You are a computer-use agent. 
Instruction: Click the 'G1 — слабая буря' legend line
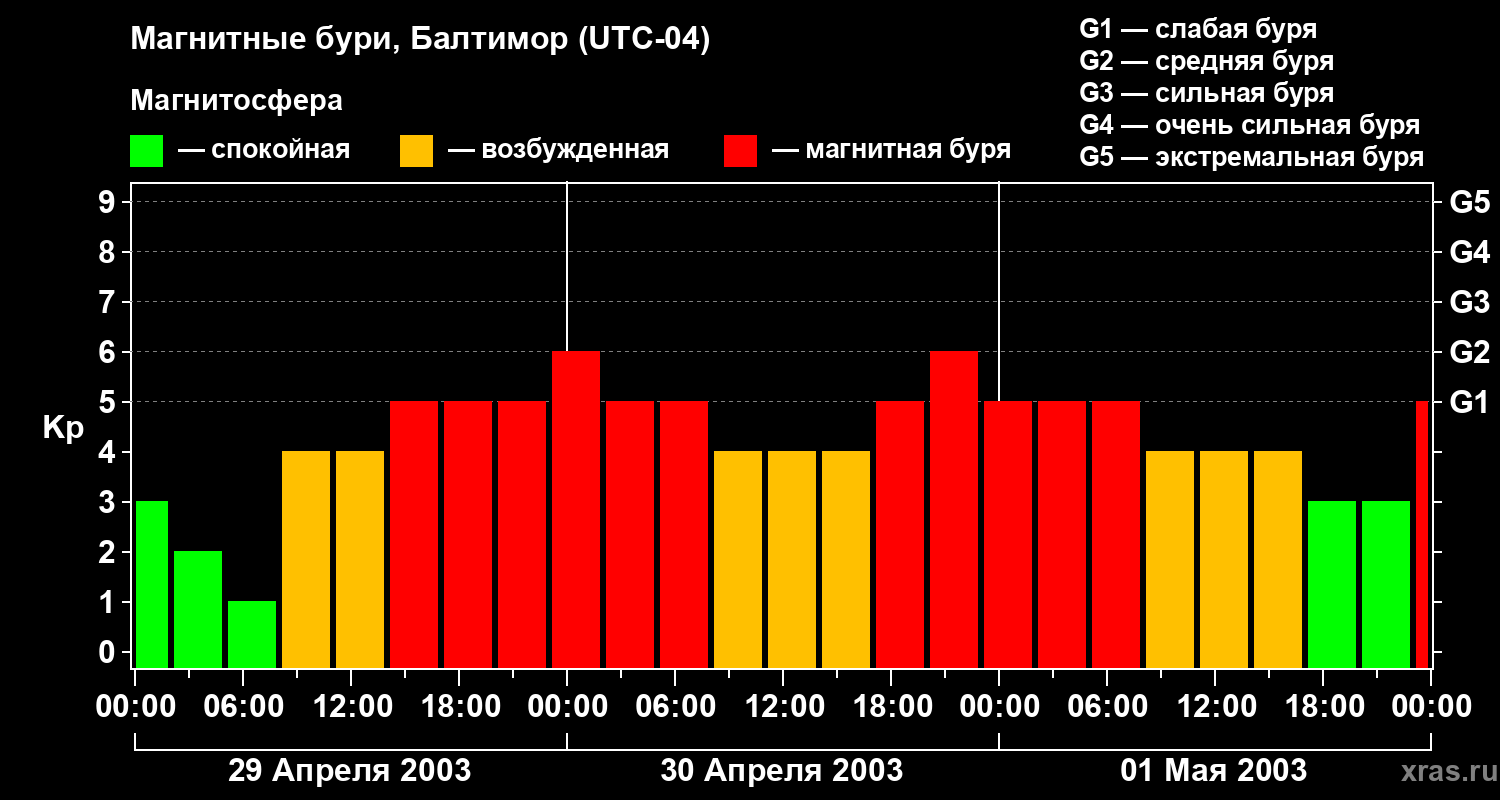point(1198,29)
